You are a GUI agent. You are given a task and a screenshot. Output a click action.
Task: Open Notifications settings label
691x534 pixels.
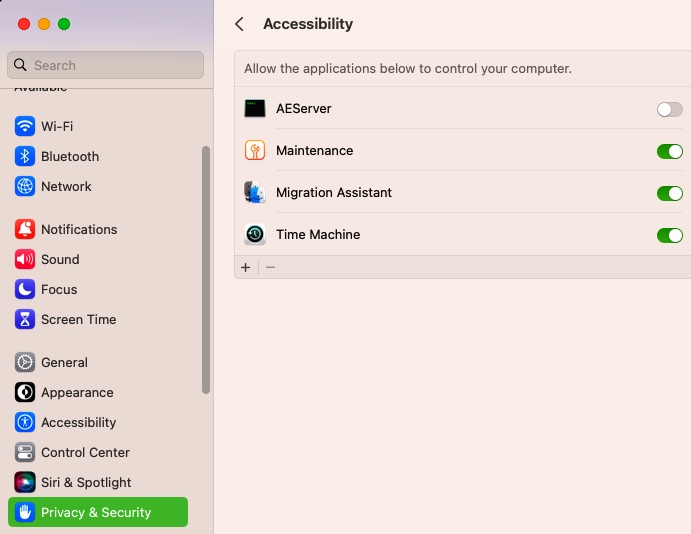point(79,230)
